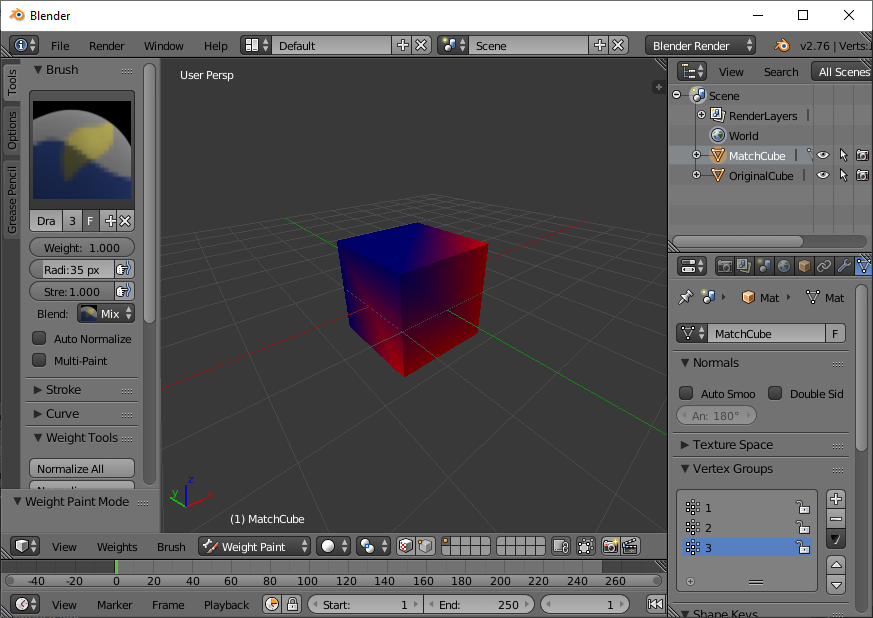873x618 pixels.
Task: Open the Blender Render engine dropdown
Action: [x=700, y=46]
